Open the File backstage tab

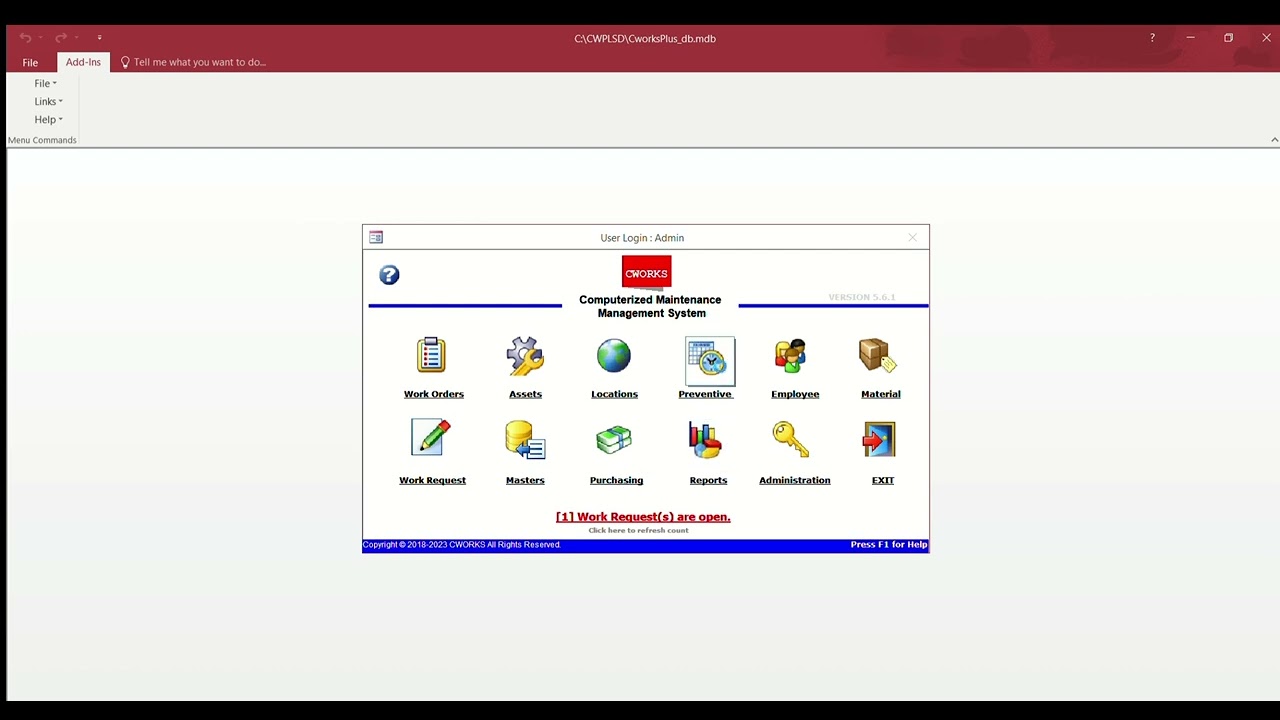click(x=30, y=62)
